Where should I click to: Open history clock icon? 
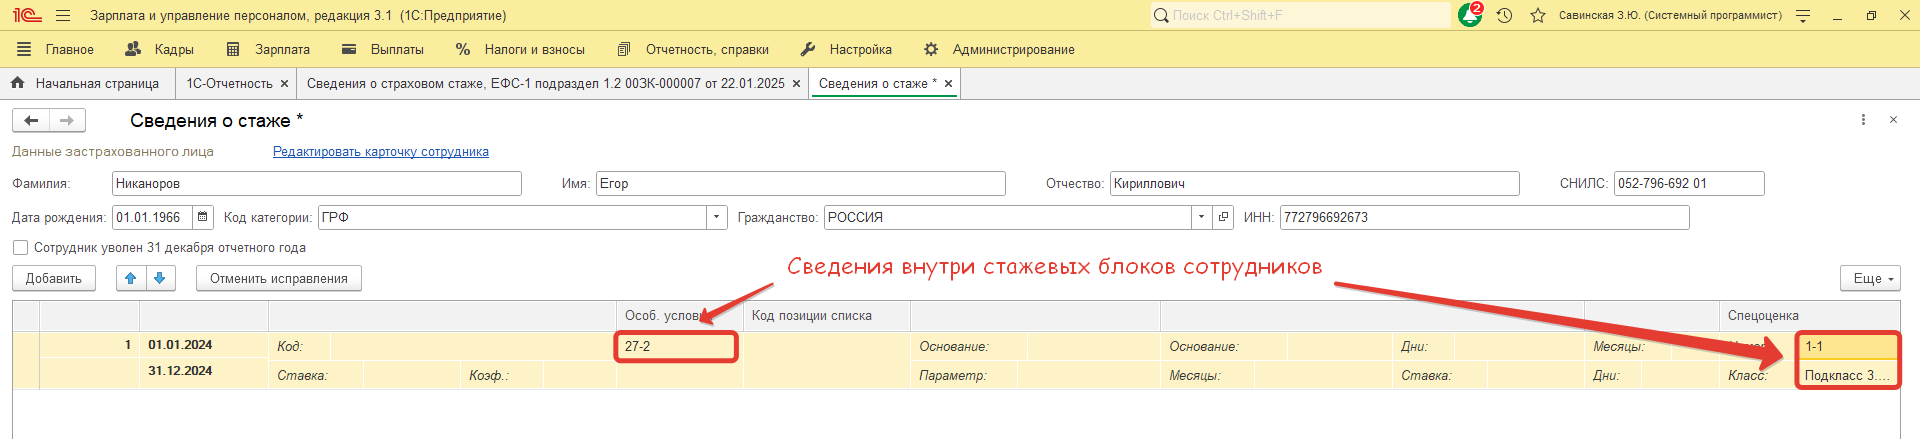point(1504,16)
